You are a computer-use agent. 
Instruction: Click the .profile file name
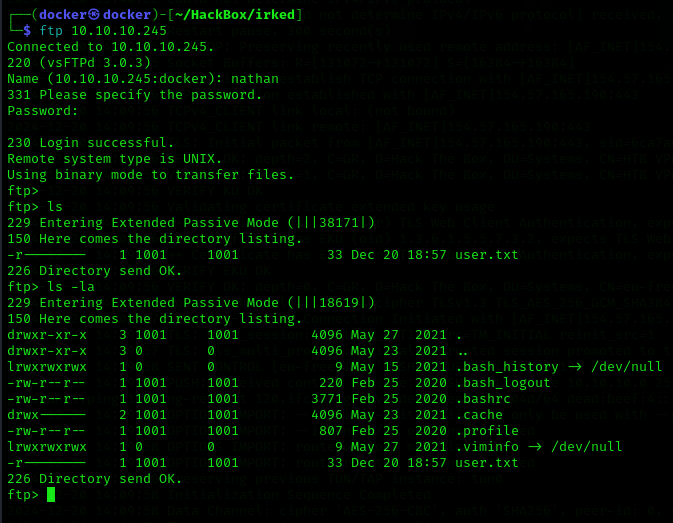[487, 431]
